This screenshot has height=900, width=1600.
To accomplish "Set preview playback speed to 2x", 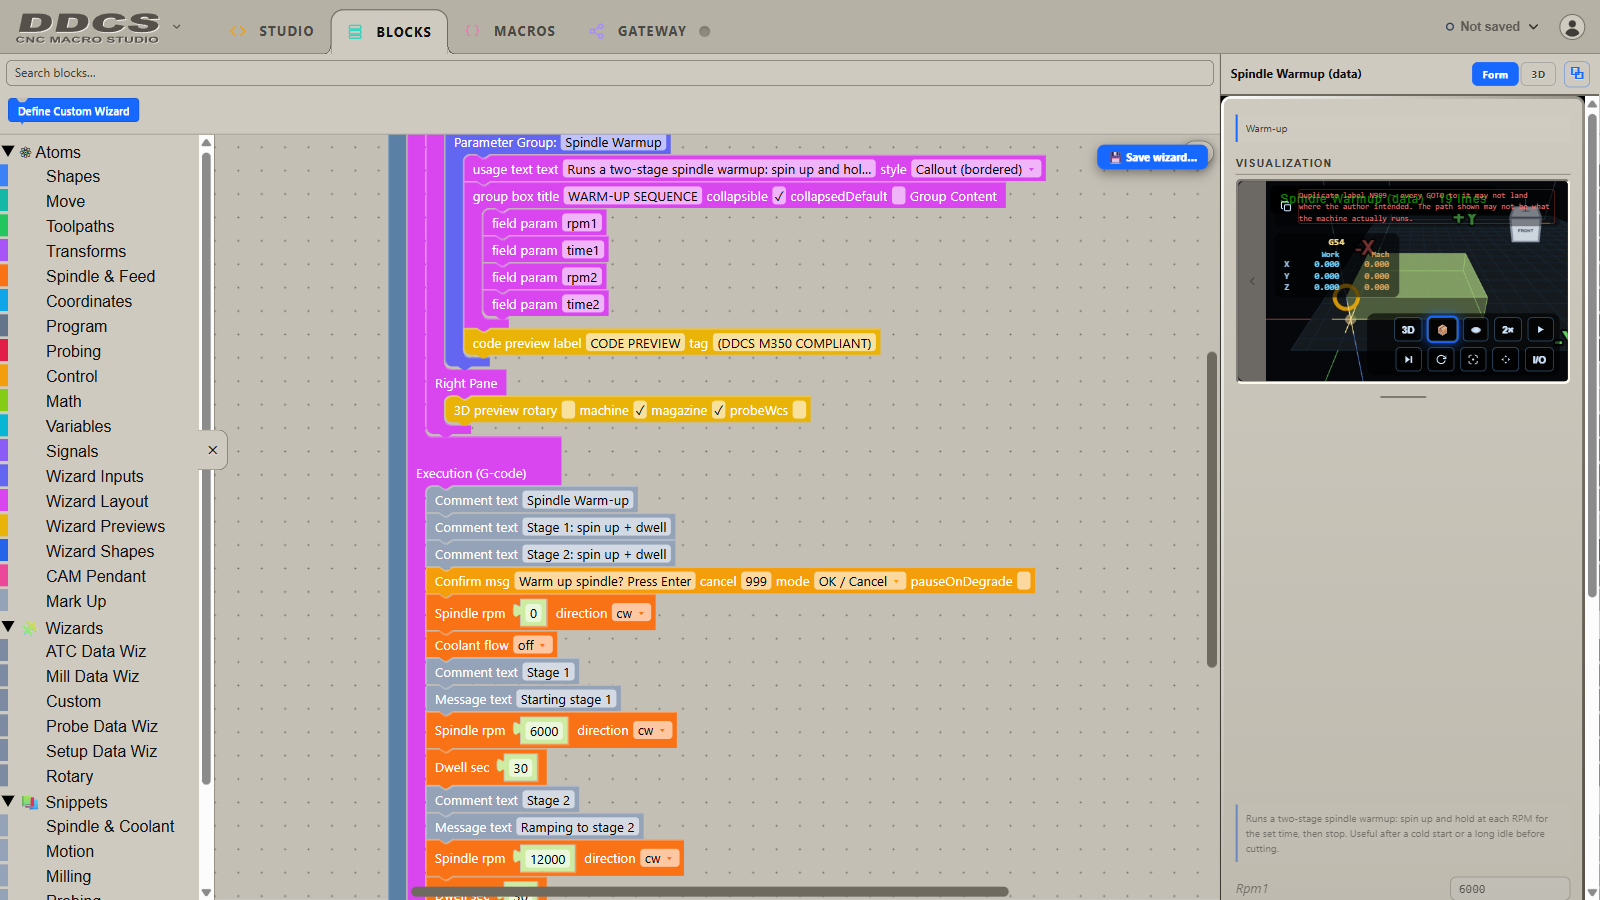I will [1508, 329].
